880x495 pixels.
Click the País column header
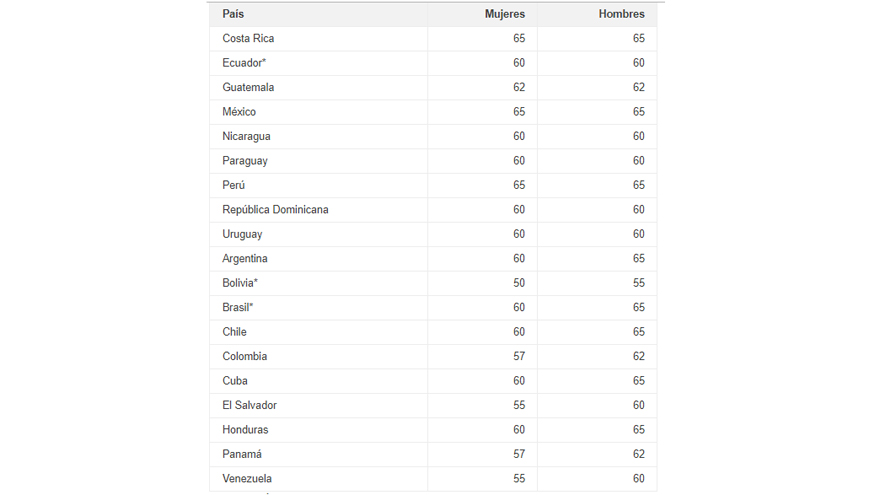point(233,14)
